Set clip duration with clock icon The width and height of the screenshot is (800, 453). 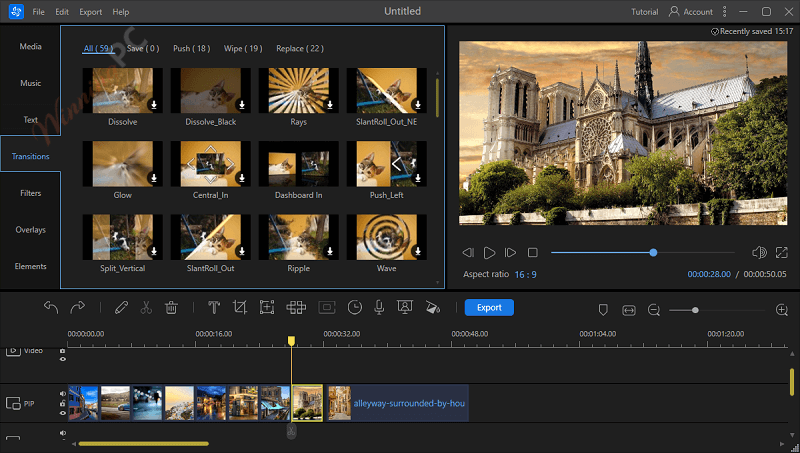354,307
